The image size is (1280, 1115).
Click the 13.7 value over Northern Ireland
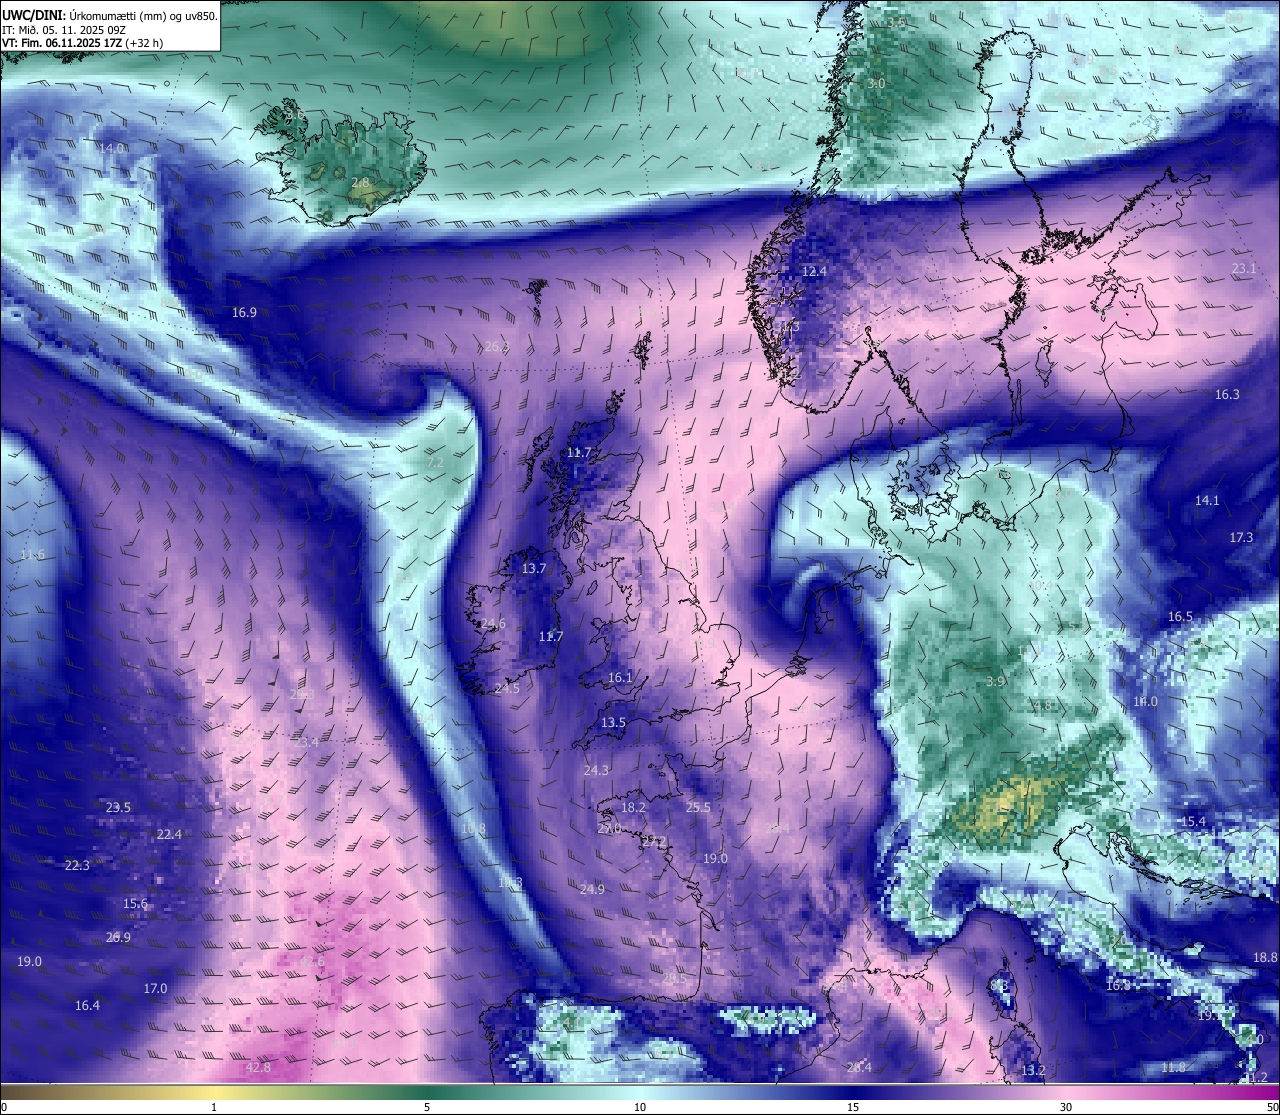pos(534,569)
